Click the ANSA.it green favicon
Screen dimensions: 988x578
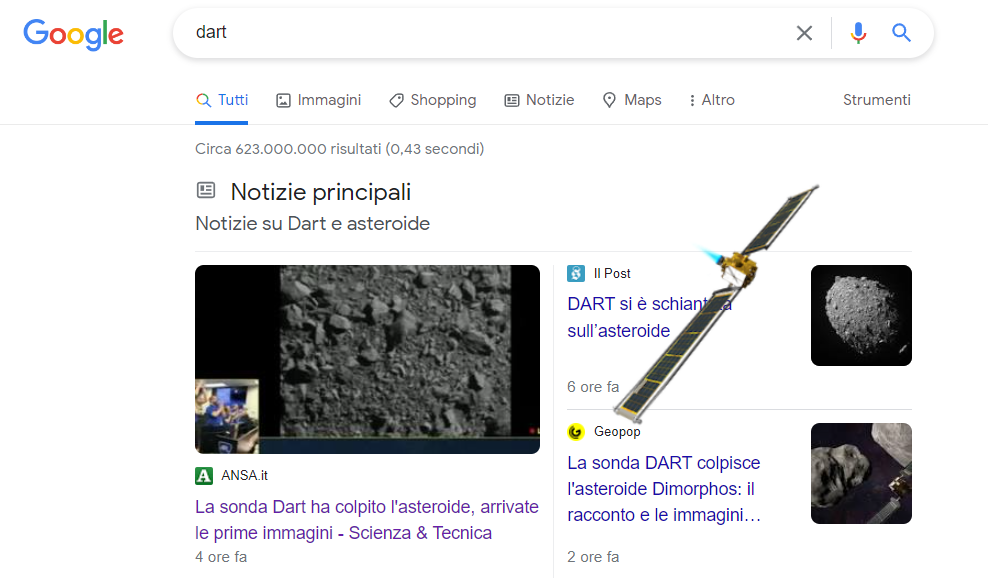click(204, 476)
